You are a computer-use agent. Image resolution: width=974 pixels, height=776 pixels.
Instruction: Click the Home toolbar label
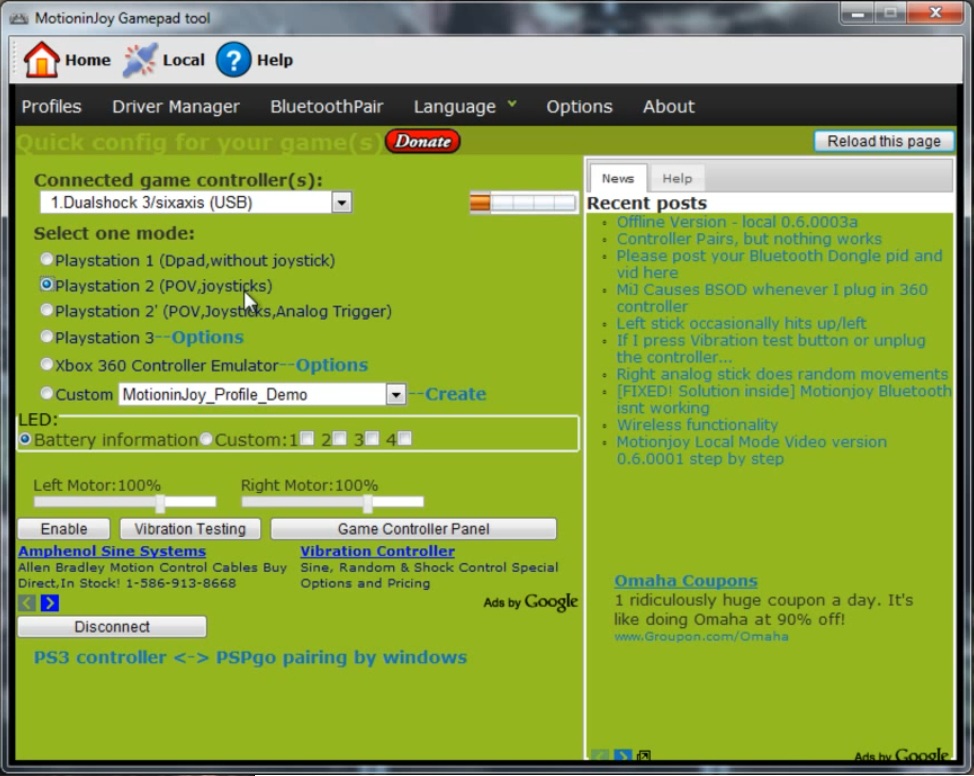tap(88, 60)
